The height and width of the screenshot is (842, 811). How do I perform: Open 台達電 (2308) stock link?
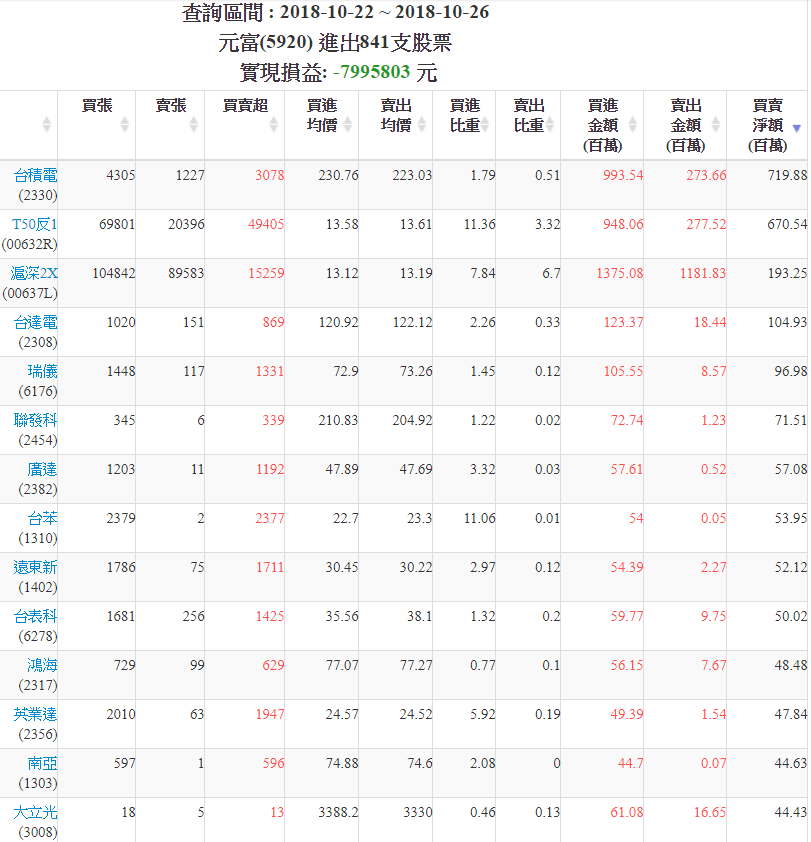(x=36, y=322)
